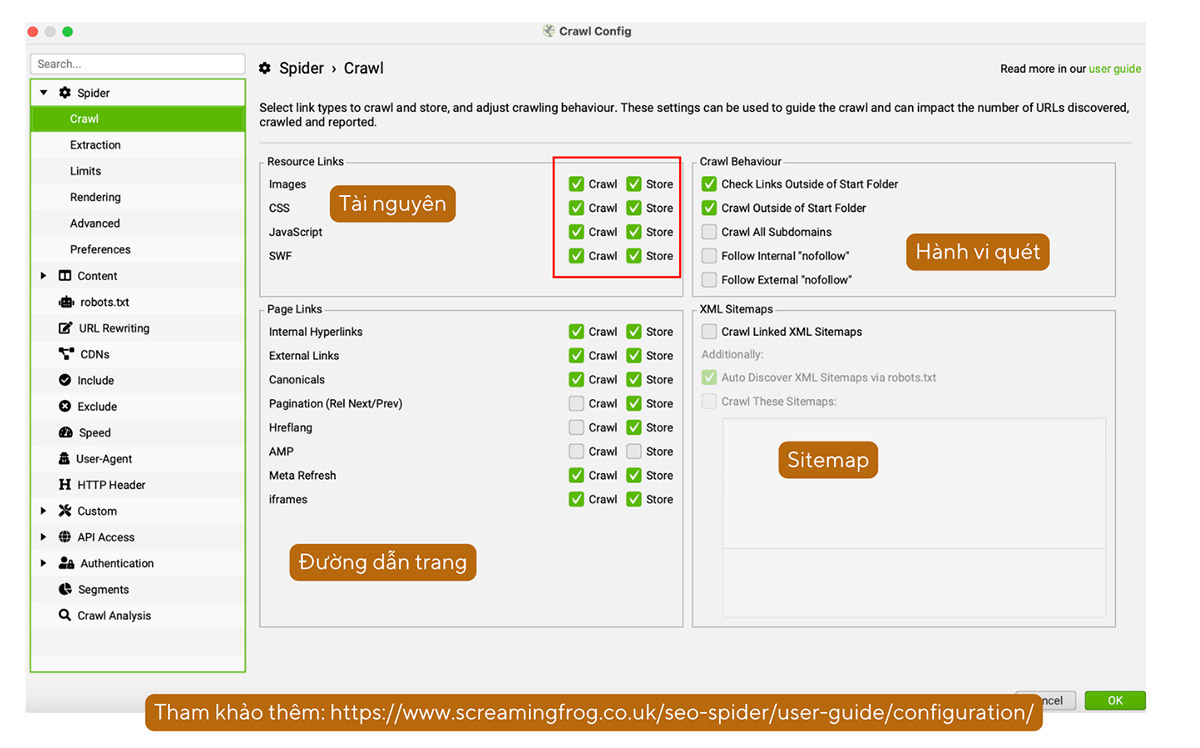Open the Preferences settings
Viewport: 1200px width, 748px height.
click(x=138, y=249)
